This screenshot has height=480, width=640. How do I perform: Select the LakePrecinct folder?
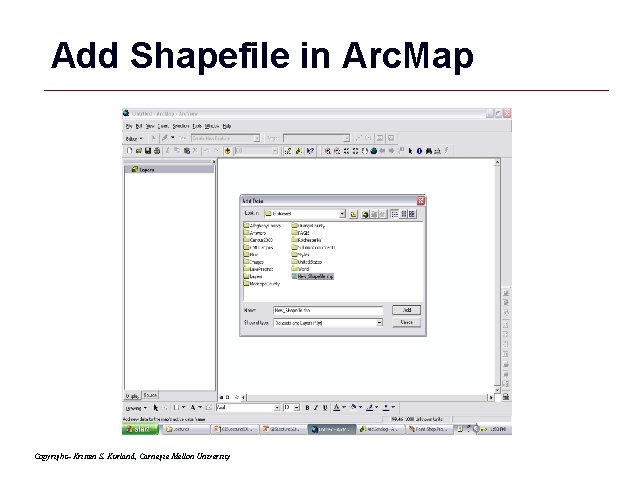pyautogui.click(x=258, y=269)
